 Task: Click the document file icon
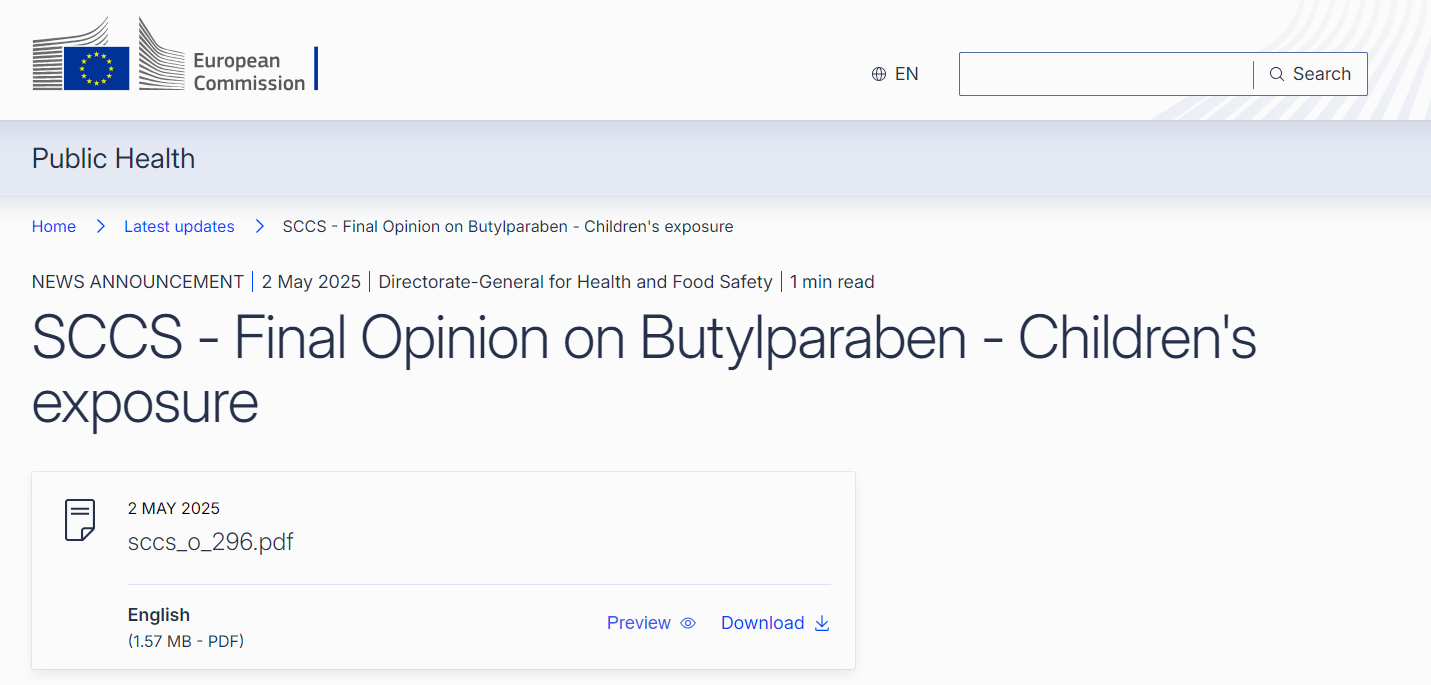pos(80,520)
